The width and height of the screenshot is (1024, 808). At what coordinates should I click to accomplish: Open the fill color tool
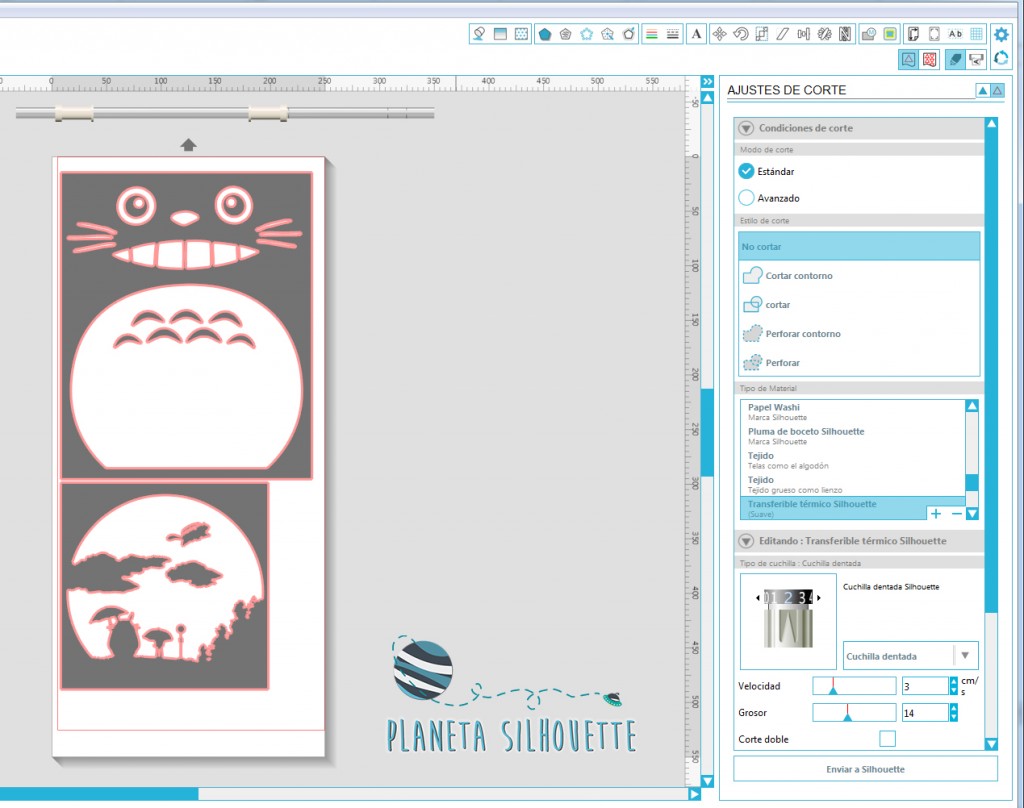pos(479,34)
